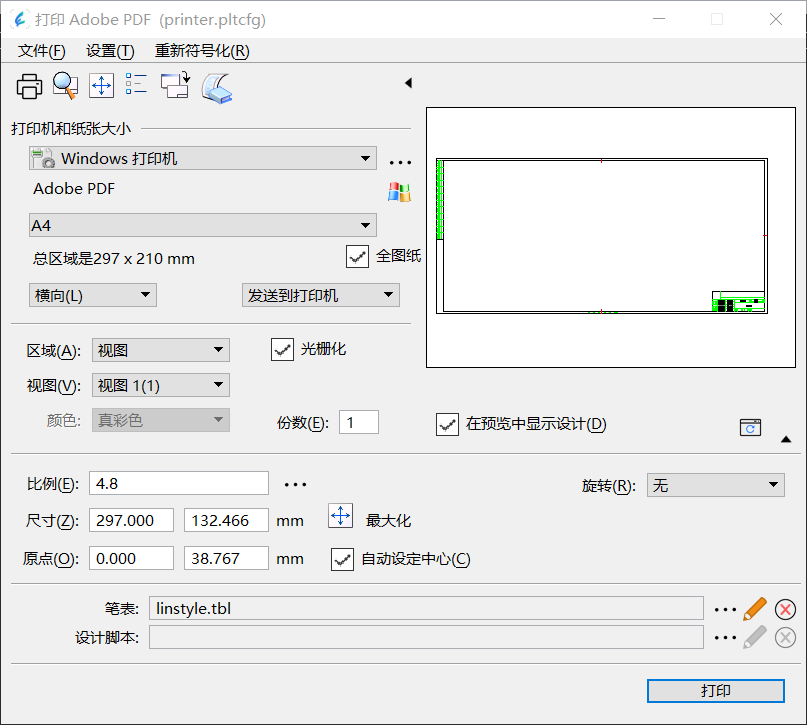This screenshot has height=725, width=807.
Task: Toggle the 全图纸 checkbox
Action: point(357,257)
